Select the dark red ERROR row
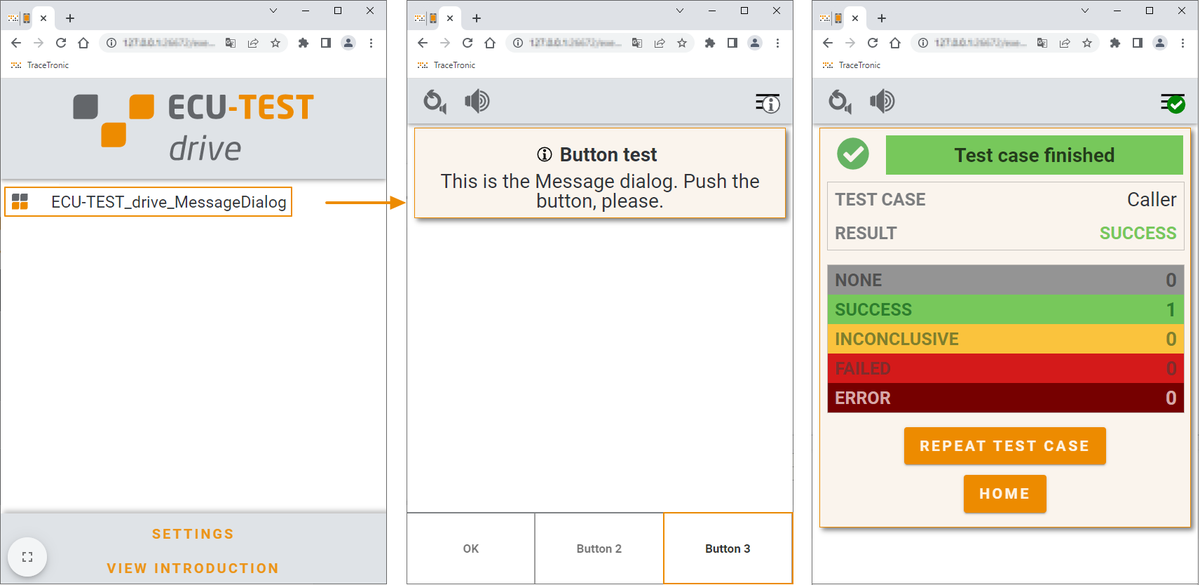This screenshot has height=585, width=1200. pyautogui.click(x=1006, y=398)
